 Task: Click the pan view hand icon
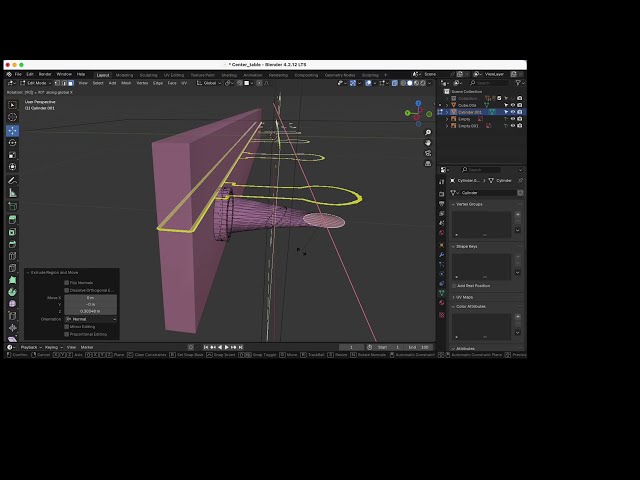point(428,143)
